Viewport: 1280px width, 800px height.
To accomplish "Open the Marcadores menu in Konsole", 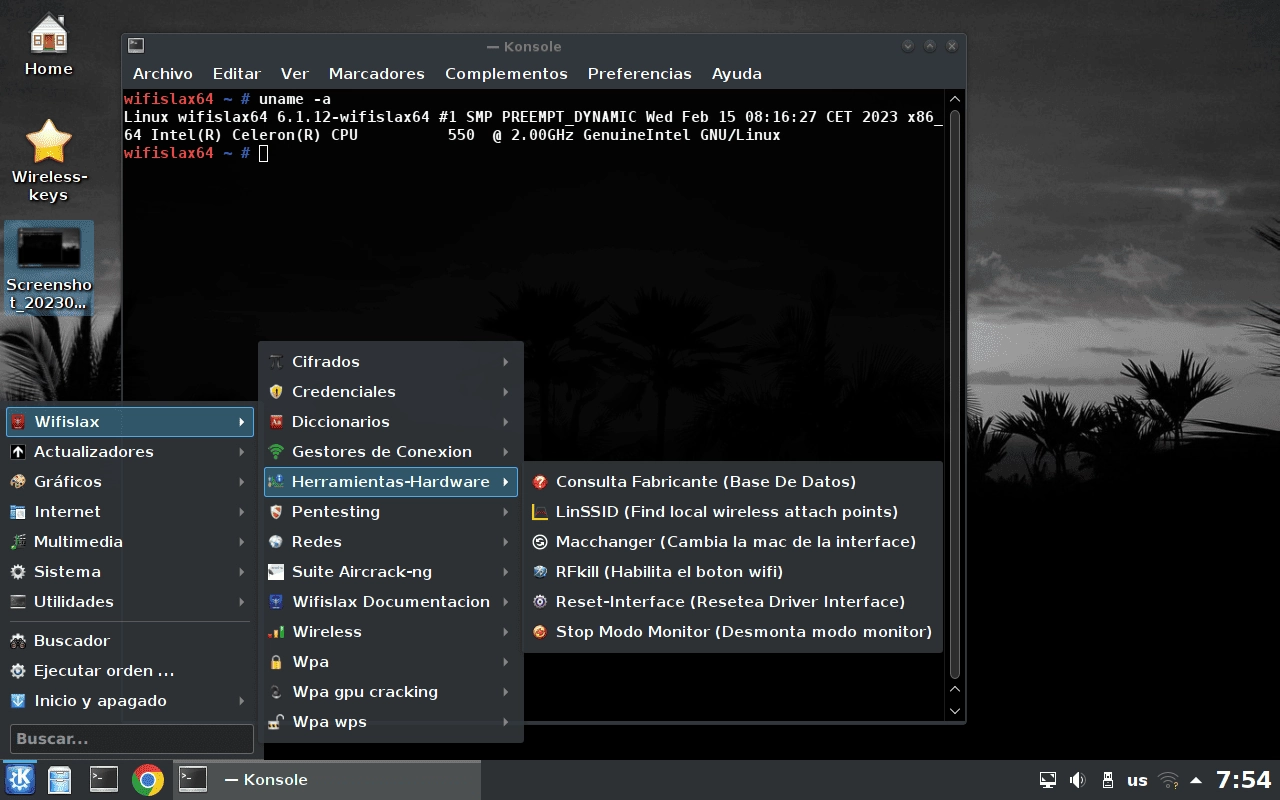I will [x=376, y=74].
